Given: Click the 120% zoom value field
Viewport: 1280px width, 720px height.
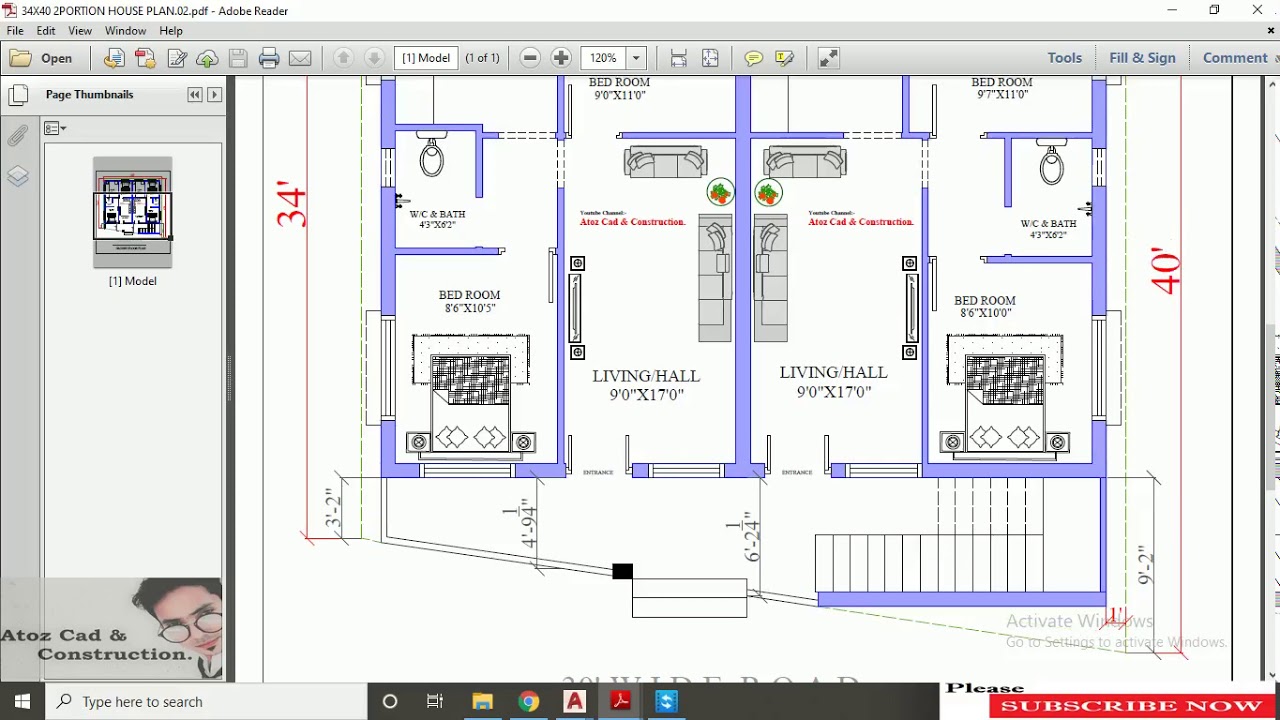Looking at the screenshot, I should tap(603, 58).
